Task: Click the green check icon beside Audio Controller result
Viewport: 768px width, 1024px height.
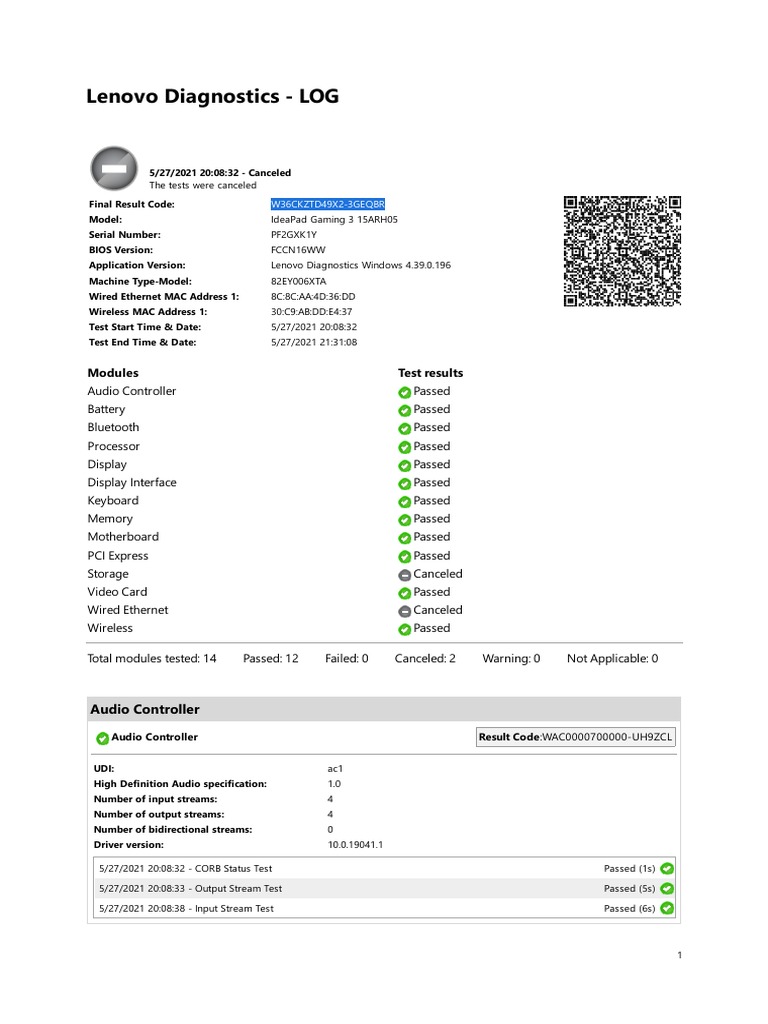Action: [x=404, y=392]
